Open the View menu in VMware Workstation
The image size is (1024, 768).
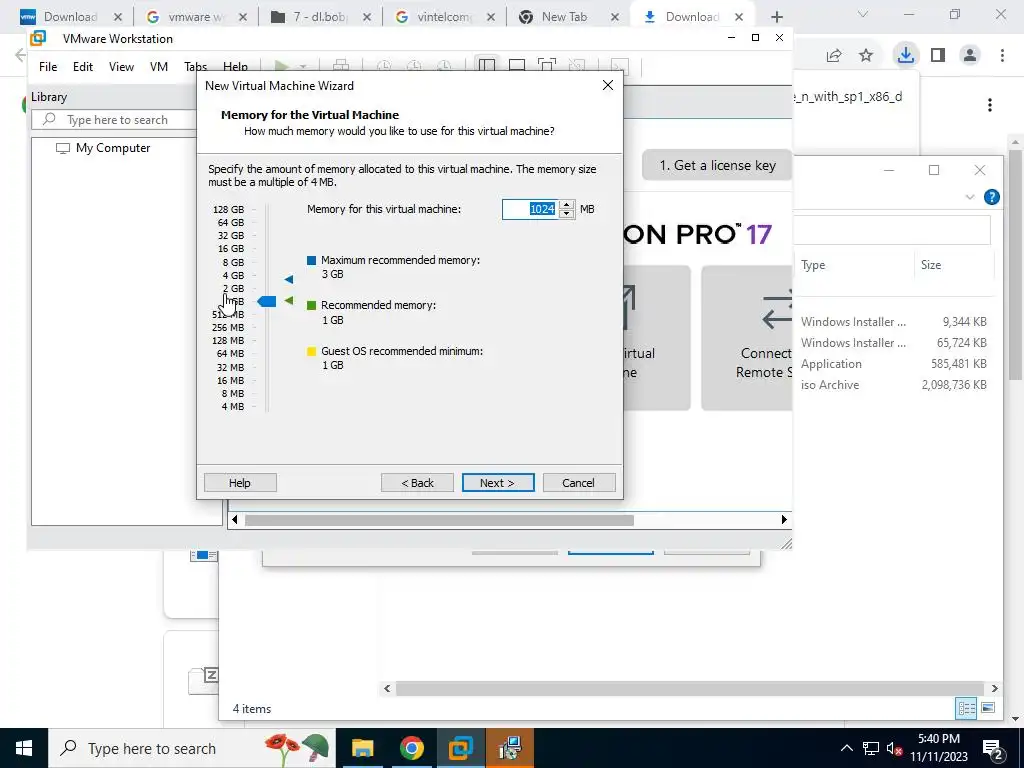pyautogui.click(x=121, y=67)
